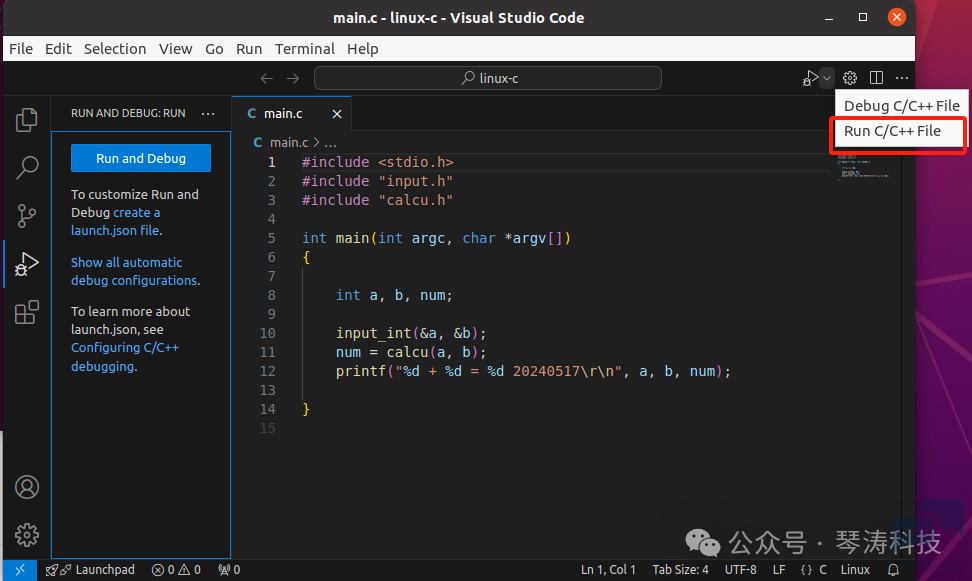This screenshot has width=972, height=581.
Task: Click the Debug C/C++ File play icon
Action: [x=810, y=78]
